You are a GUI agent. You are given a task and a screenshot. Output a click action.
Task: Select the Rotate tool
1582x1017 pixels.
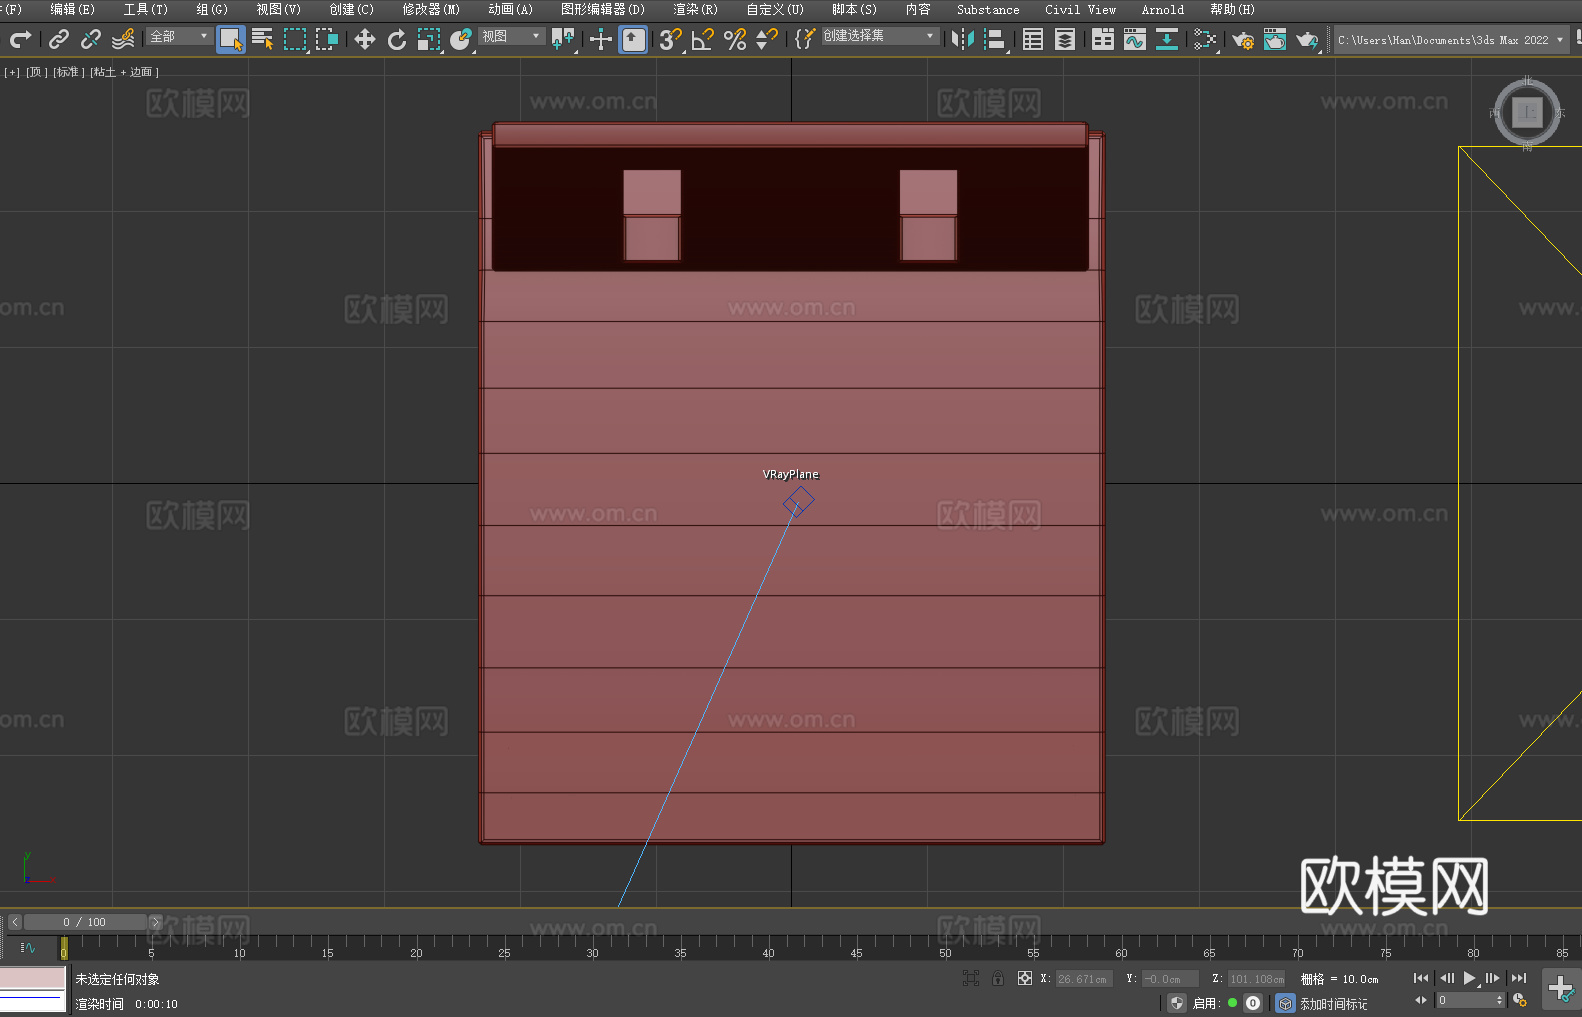[x=397, y=39]
